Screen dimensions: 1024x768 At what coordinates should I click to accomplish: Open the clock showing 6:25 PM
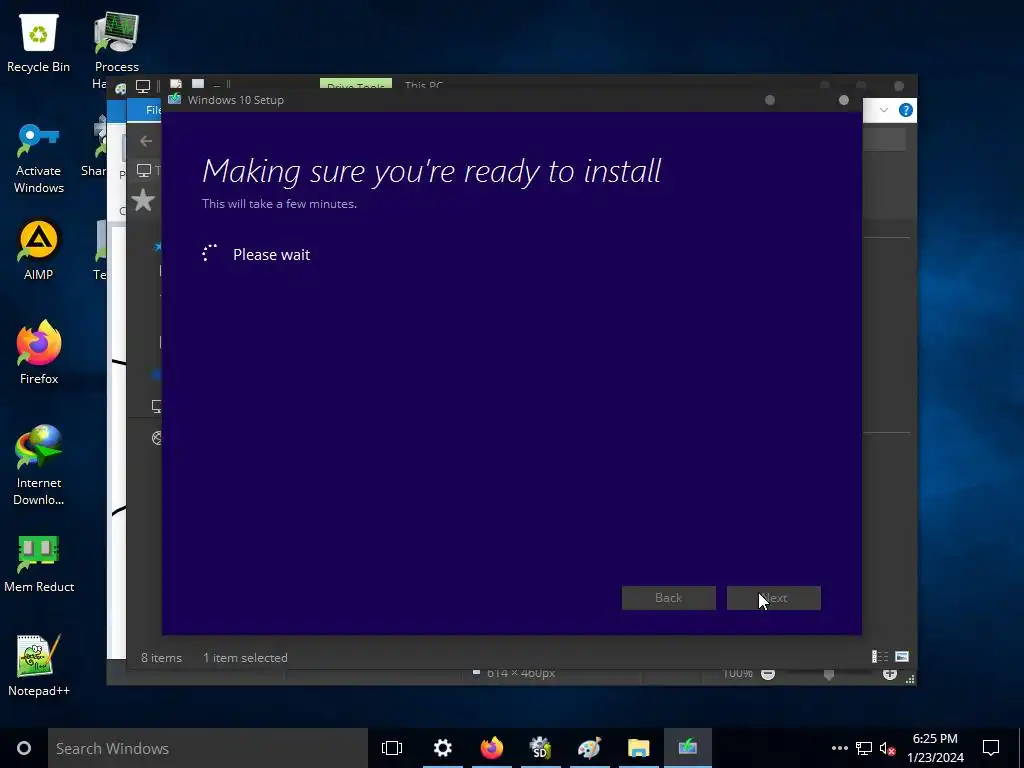tap(935, 748)
